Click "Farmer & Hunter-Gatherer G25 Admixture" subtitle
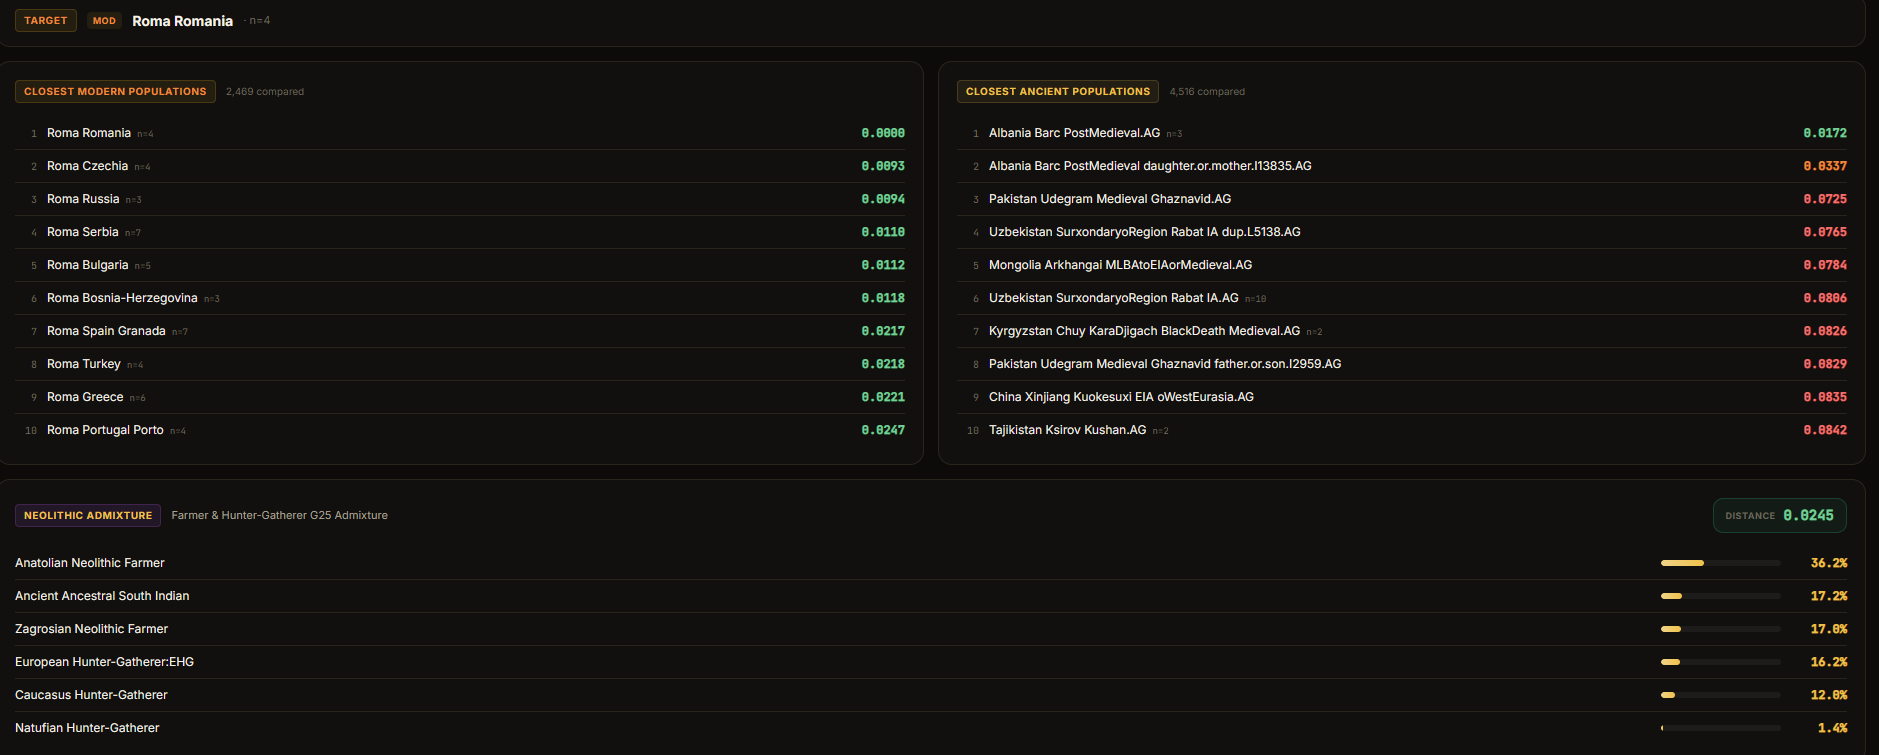This screenshot has height=755, width=1879. click(280, 515)
